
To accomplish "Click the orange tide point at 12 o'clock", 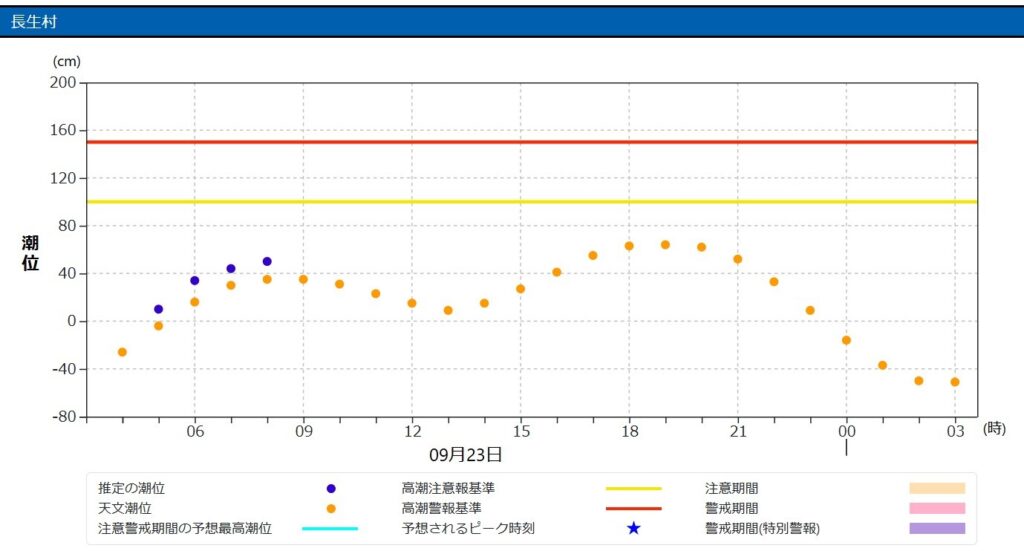I will (412, 304).
